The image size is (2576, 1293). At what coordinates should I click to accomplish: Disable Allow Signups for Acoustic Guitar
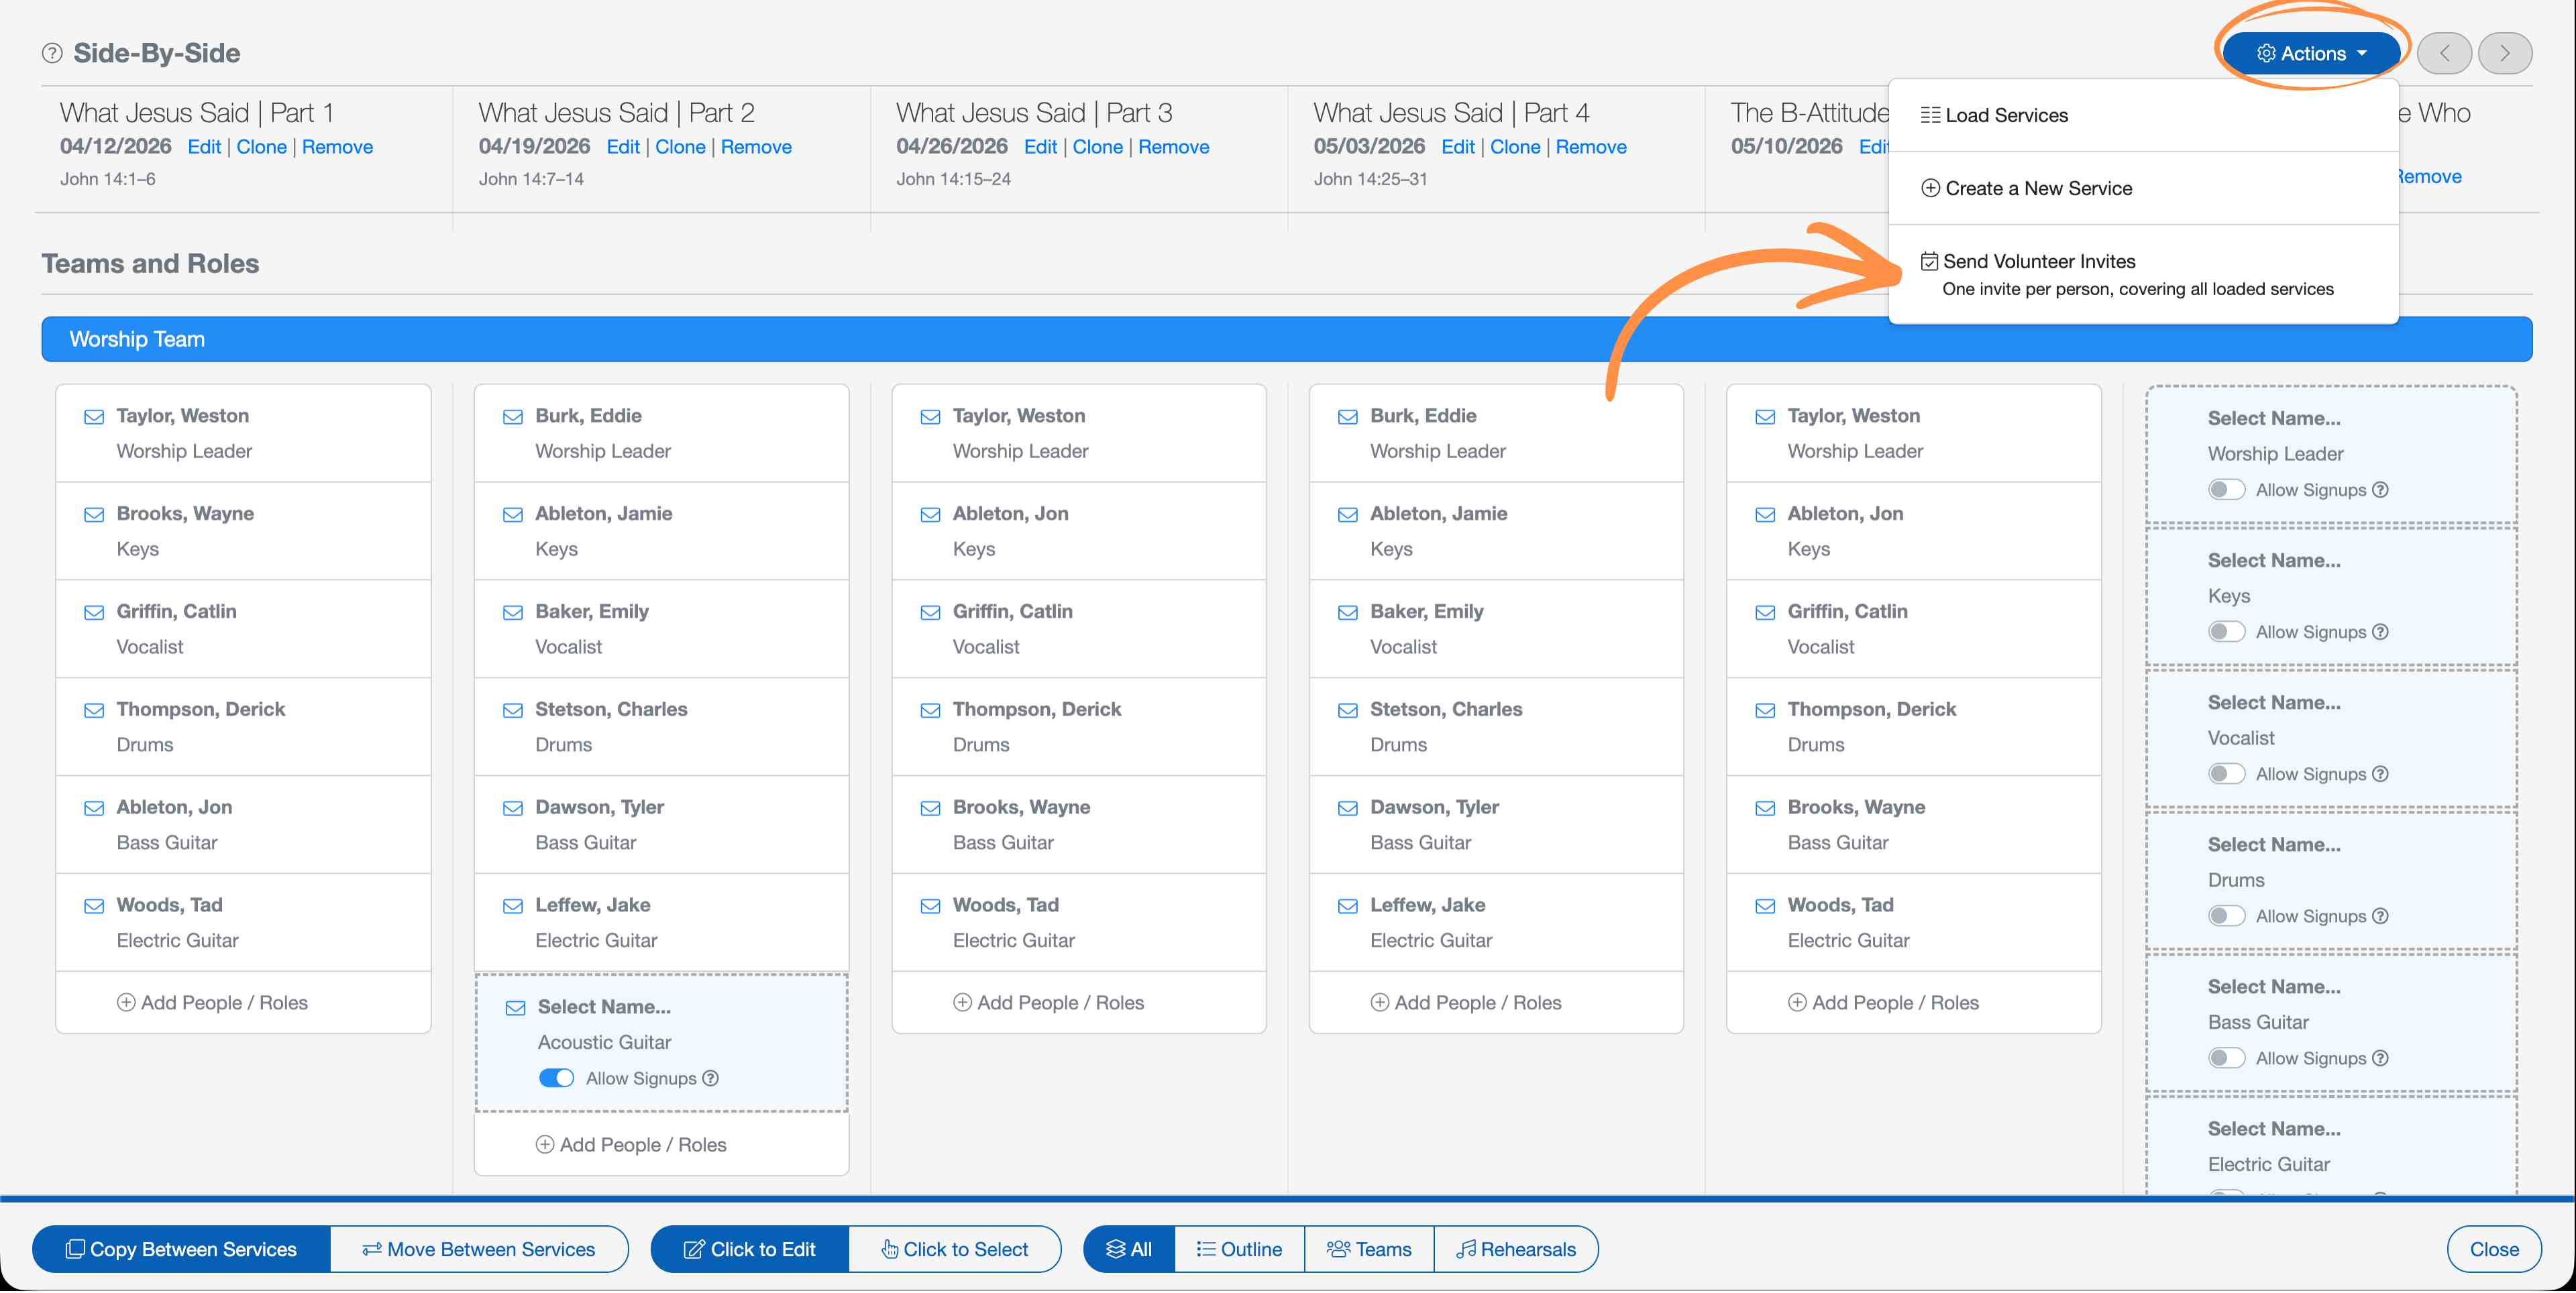[x=556, y=1079]
